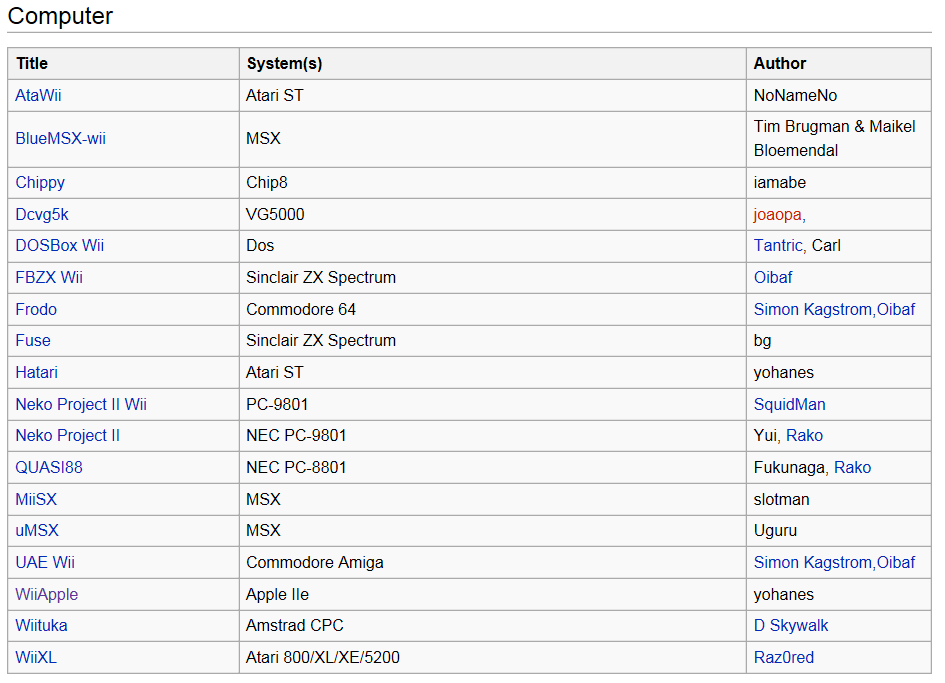Viewport: 945px width, 683px height.
Task: Click the slotman author text
Action: [x=781, y=500]
